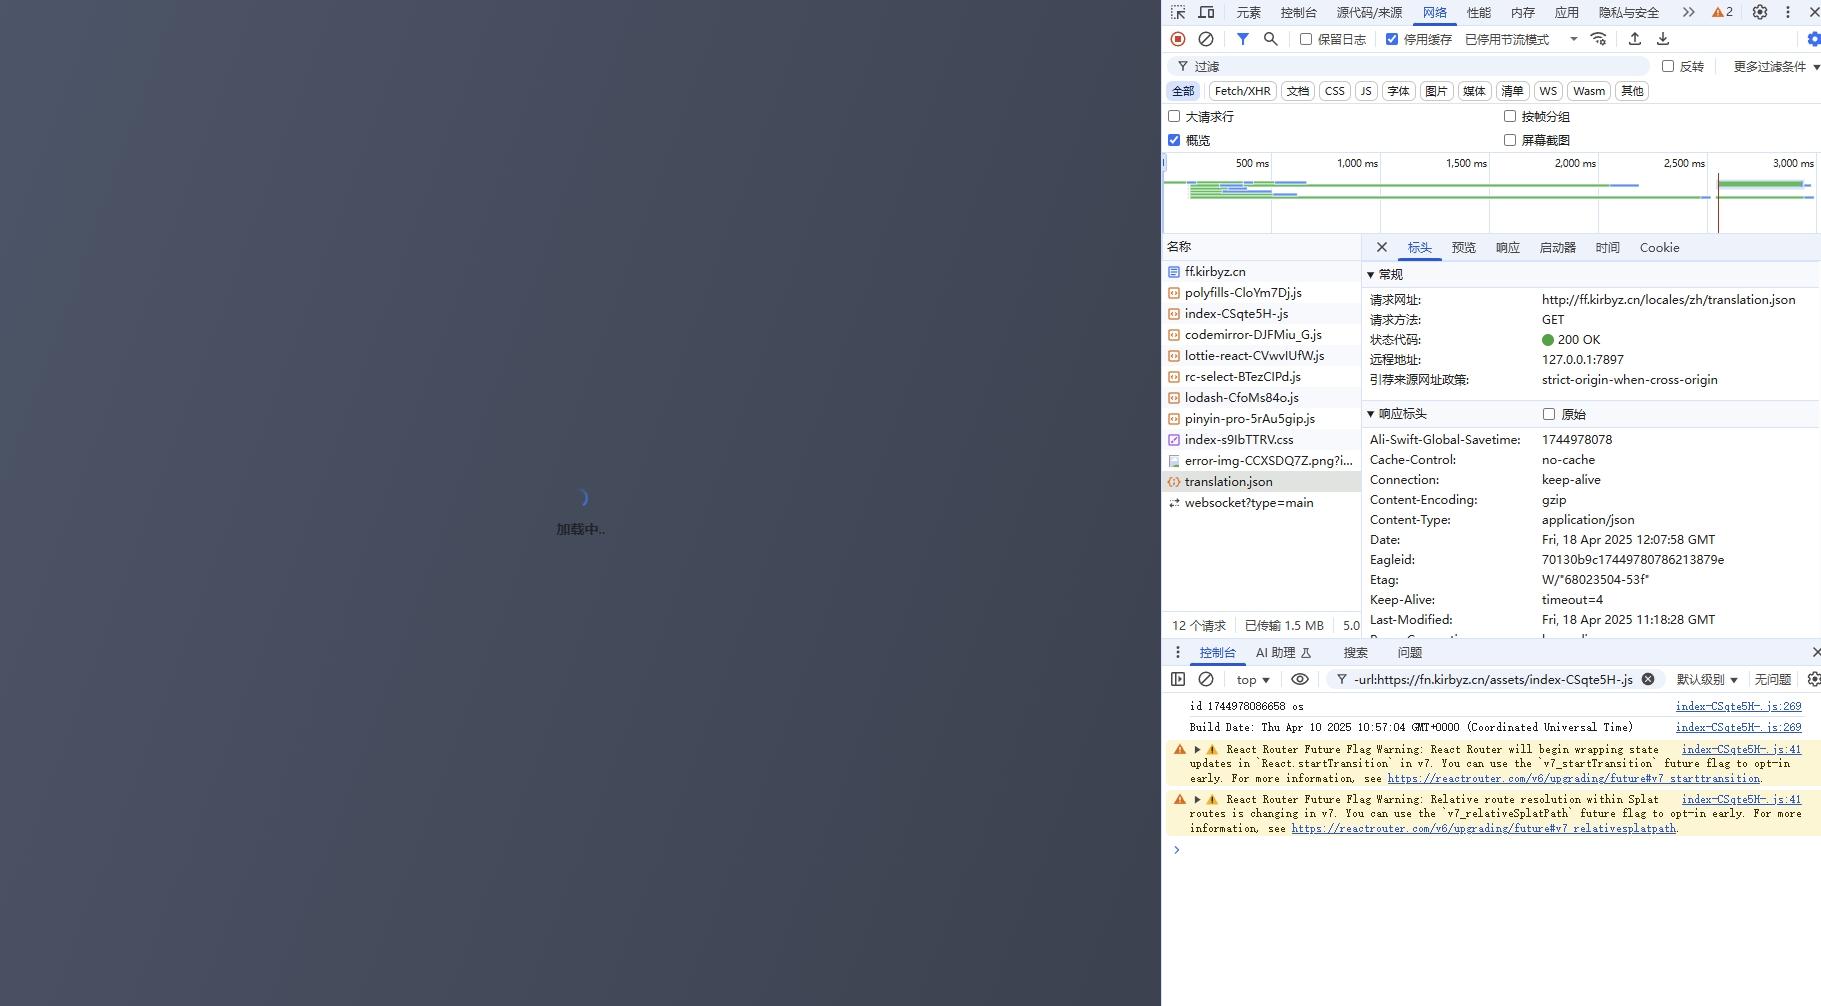This screenshot has width=1821, height=1006.
Task: Check the 原始 response headers box
Action: 1549,414
